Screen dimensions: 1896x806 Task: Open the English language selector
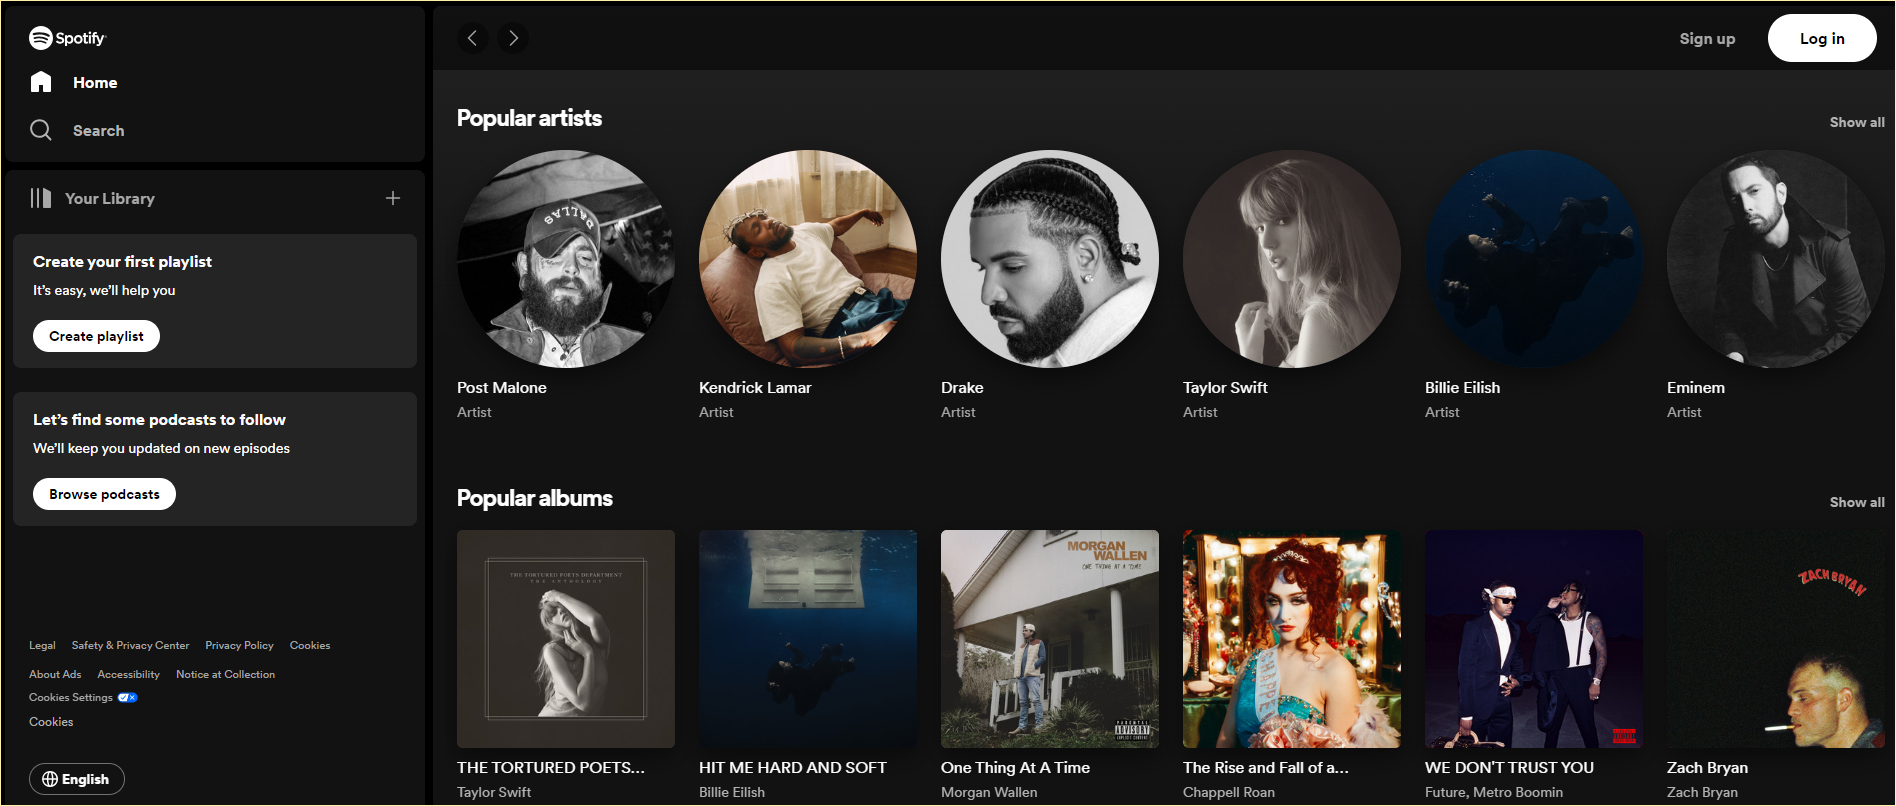(77, 779)
